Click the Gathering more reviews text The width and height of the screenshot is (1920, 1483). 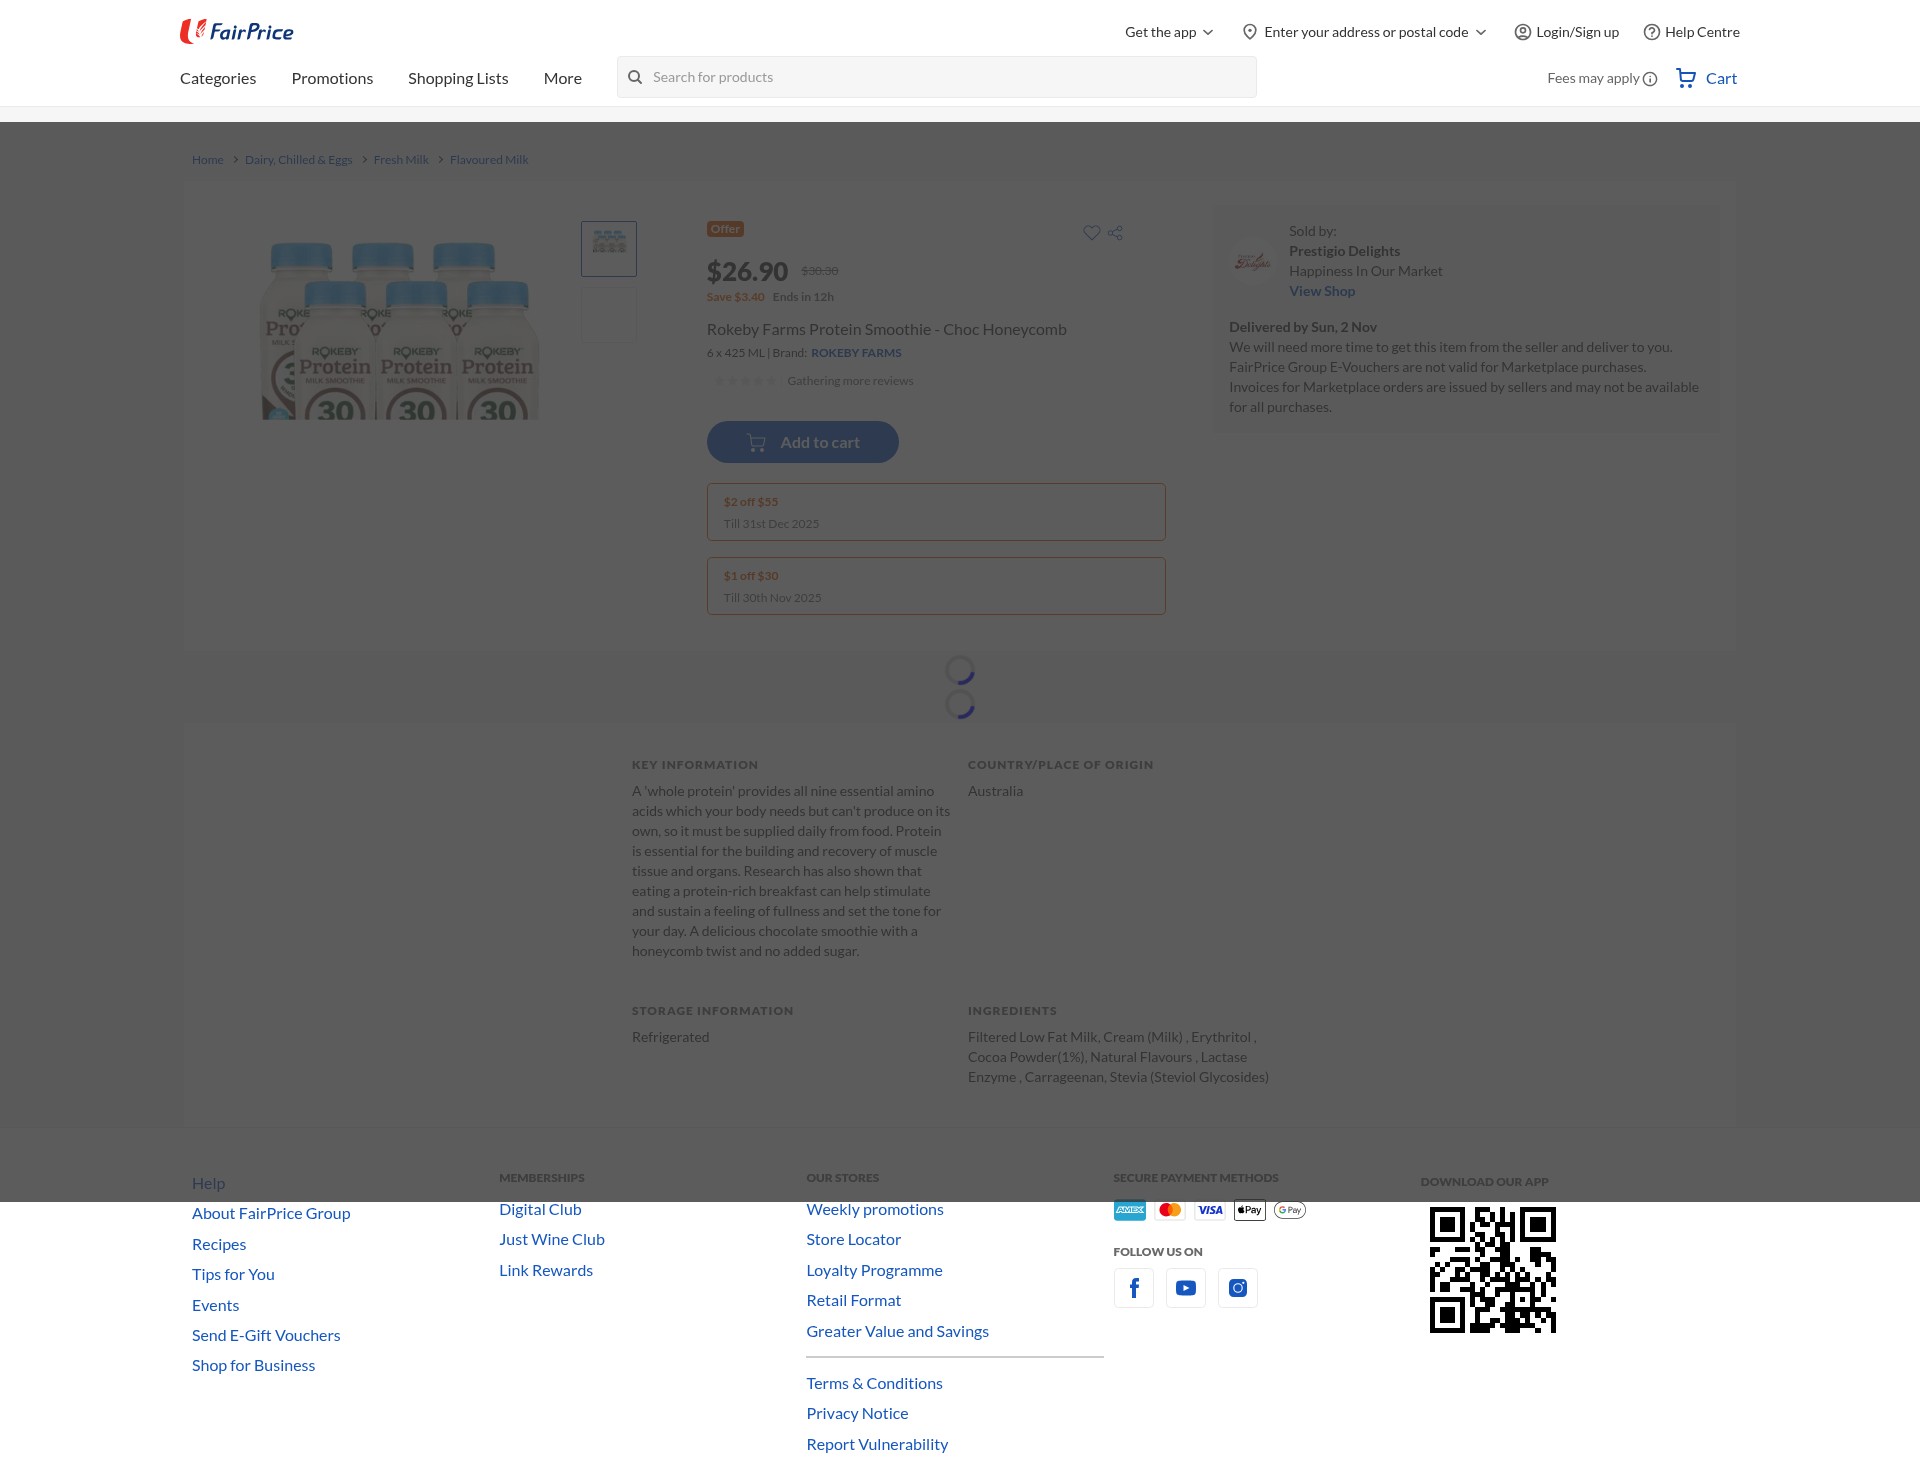point(850,381)
